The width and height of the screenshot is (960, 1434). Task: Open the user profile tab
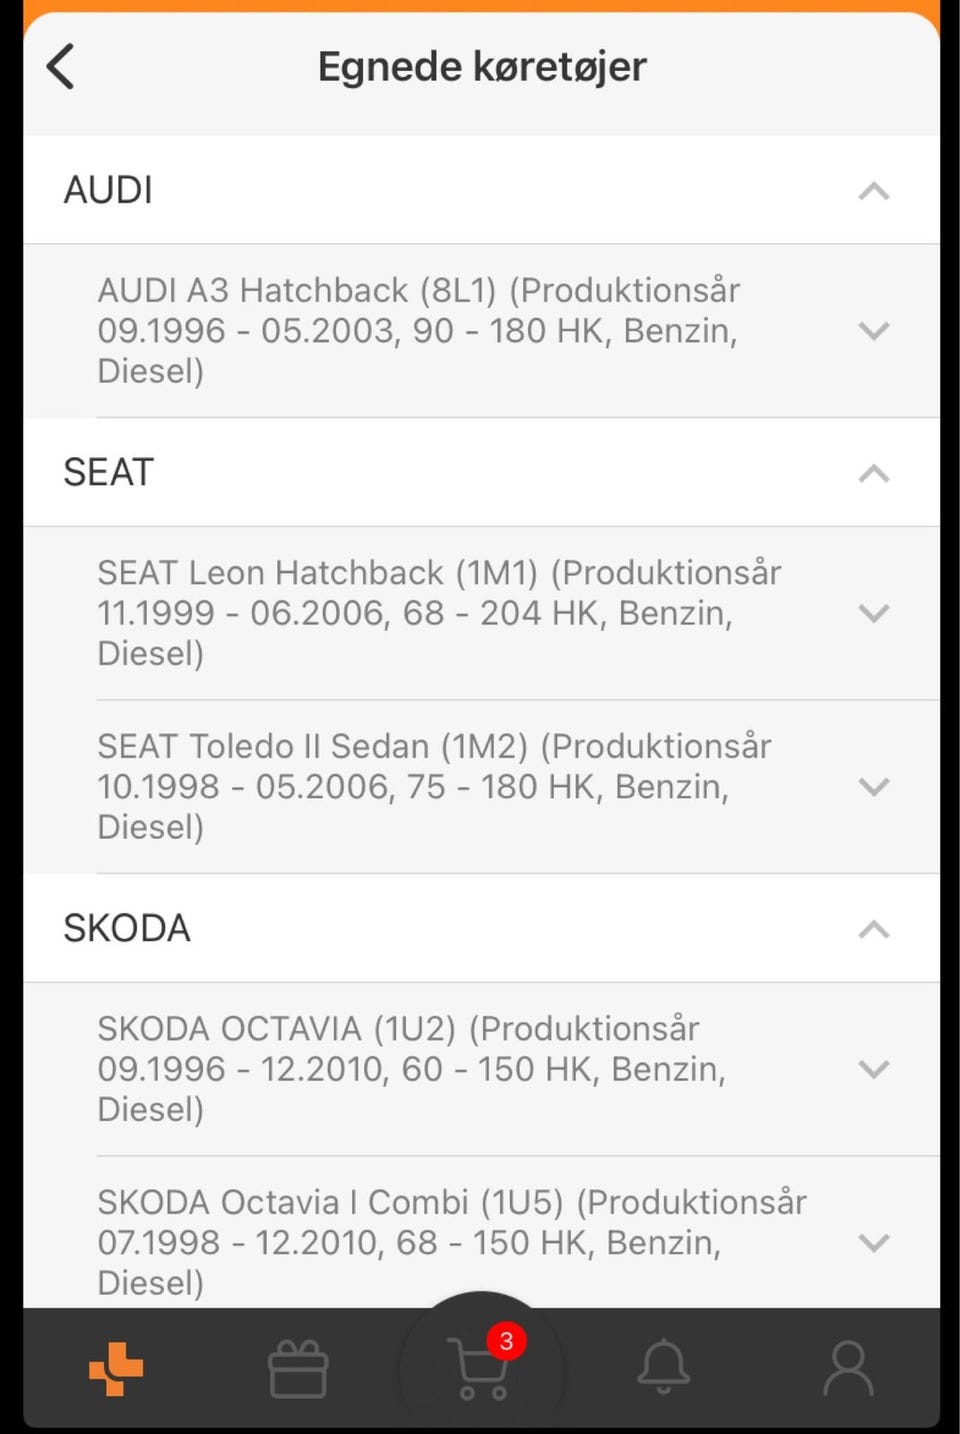tap(848, 1368)
